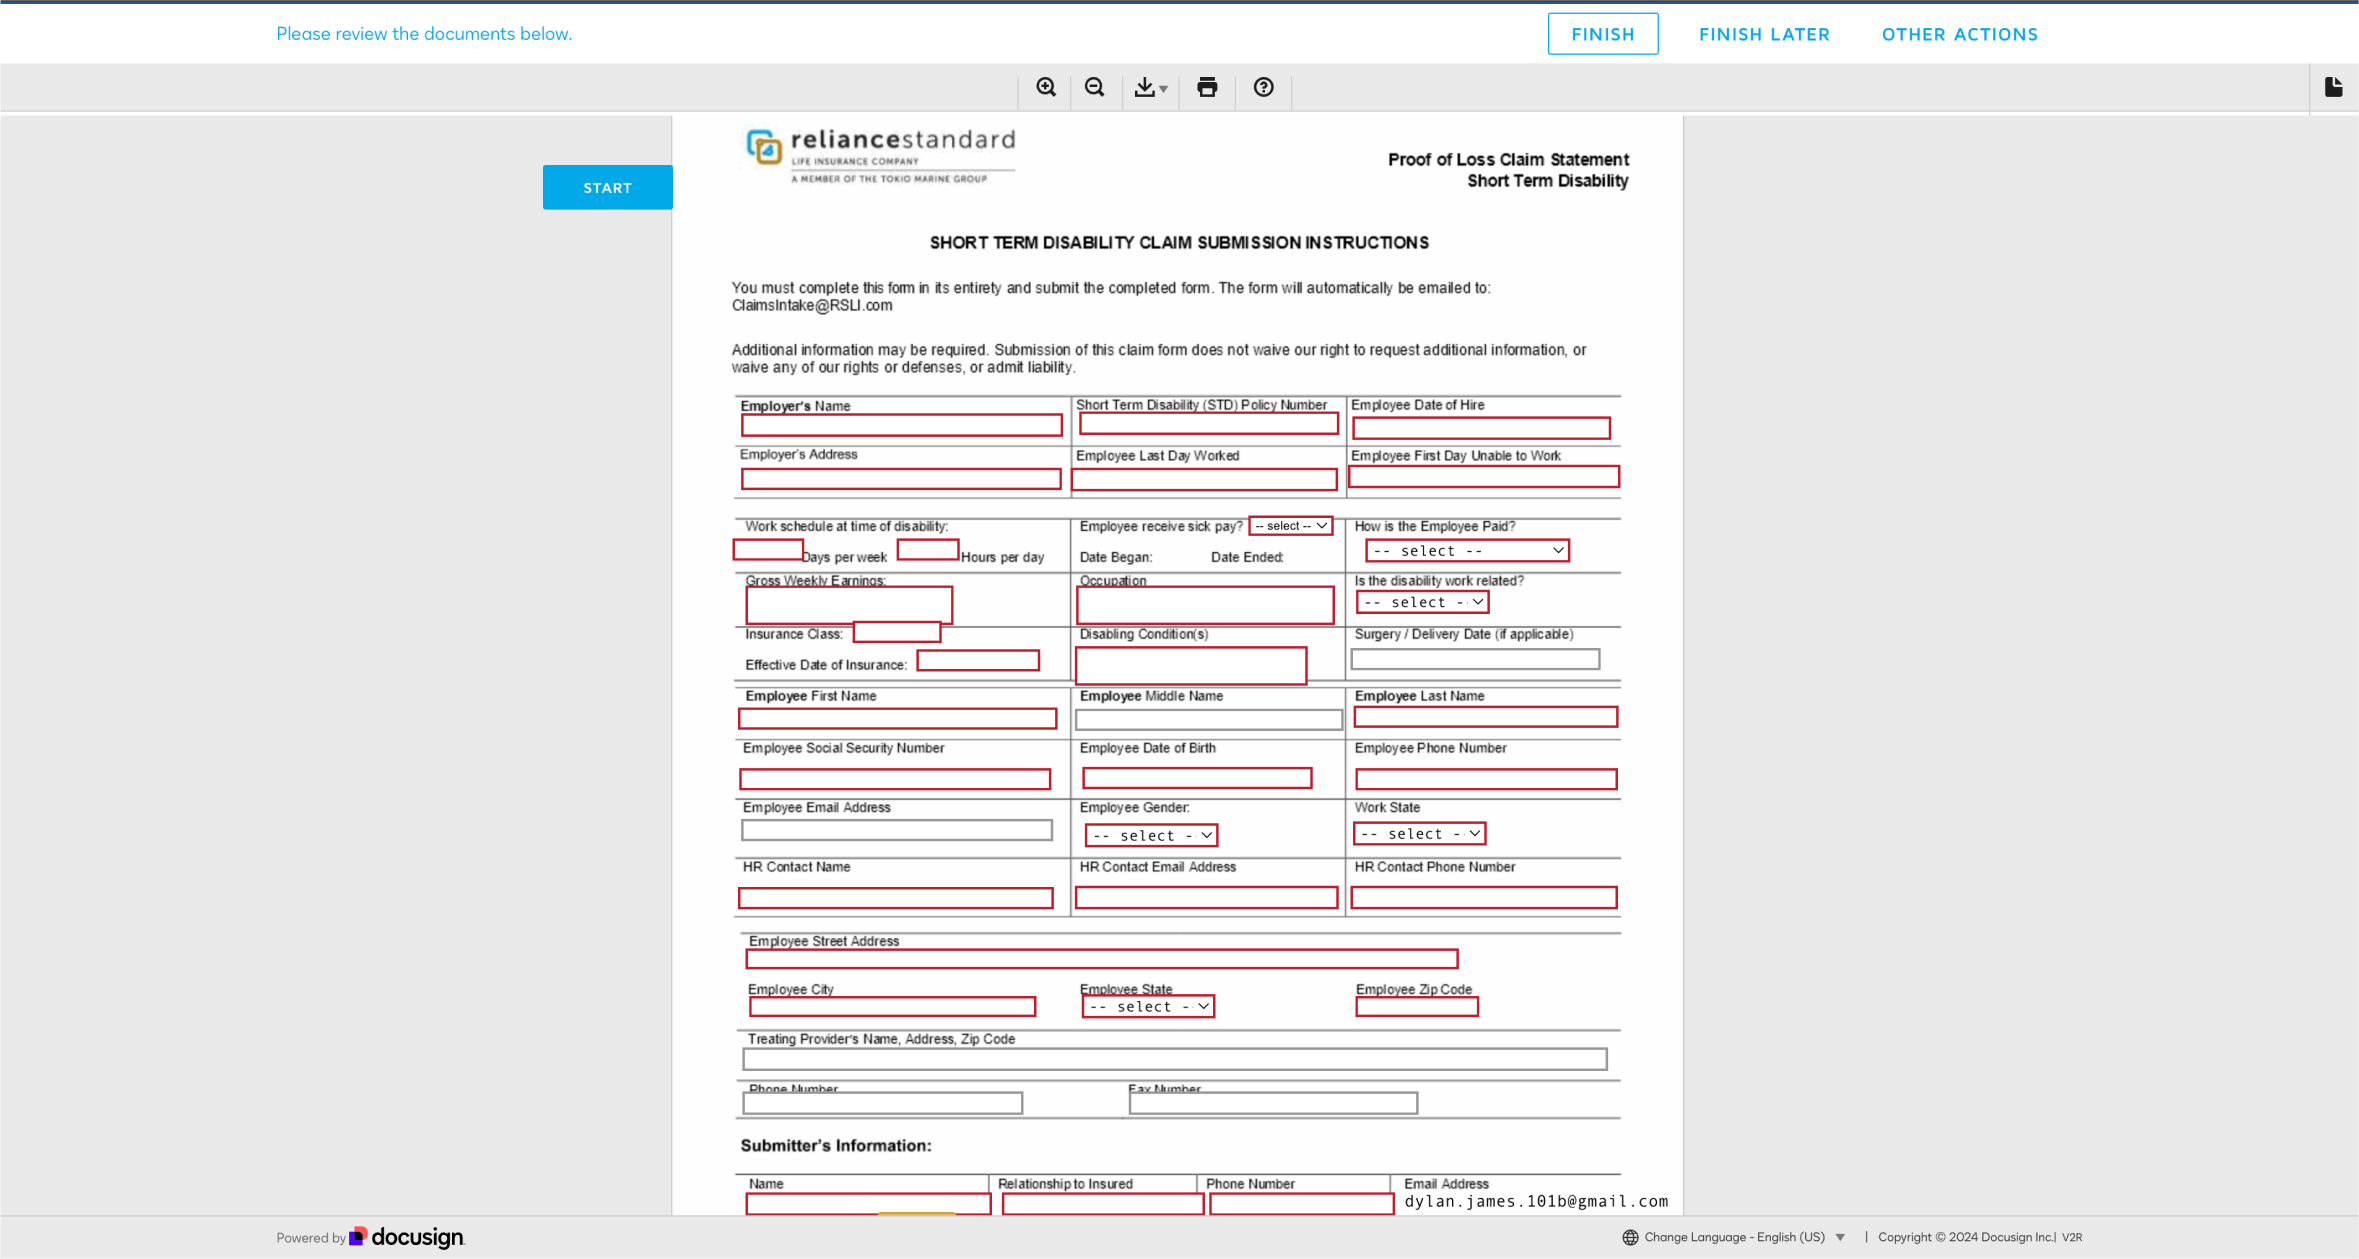Click HR Contact Email Address field
Image resolution: width=2359 pixels, height=1259 pixels.
(1206, 897)
